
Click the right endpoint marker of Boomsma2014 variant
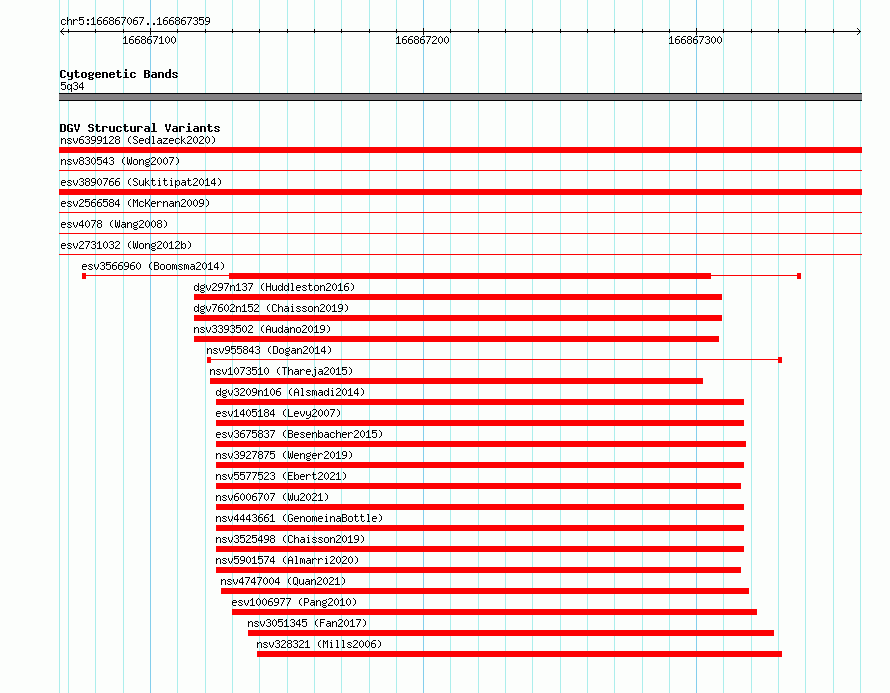pyautogui.click(x=799, y=276)
